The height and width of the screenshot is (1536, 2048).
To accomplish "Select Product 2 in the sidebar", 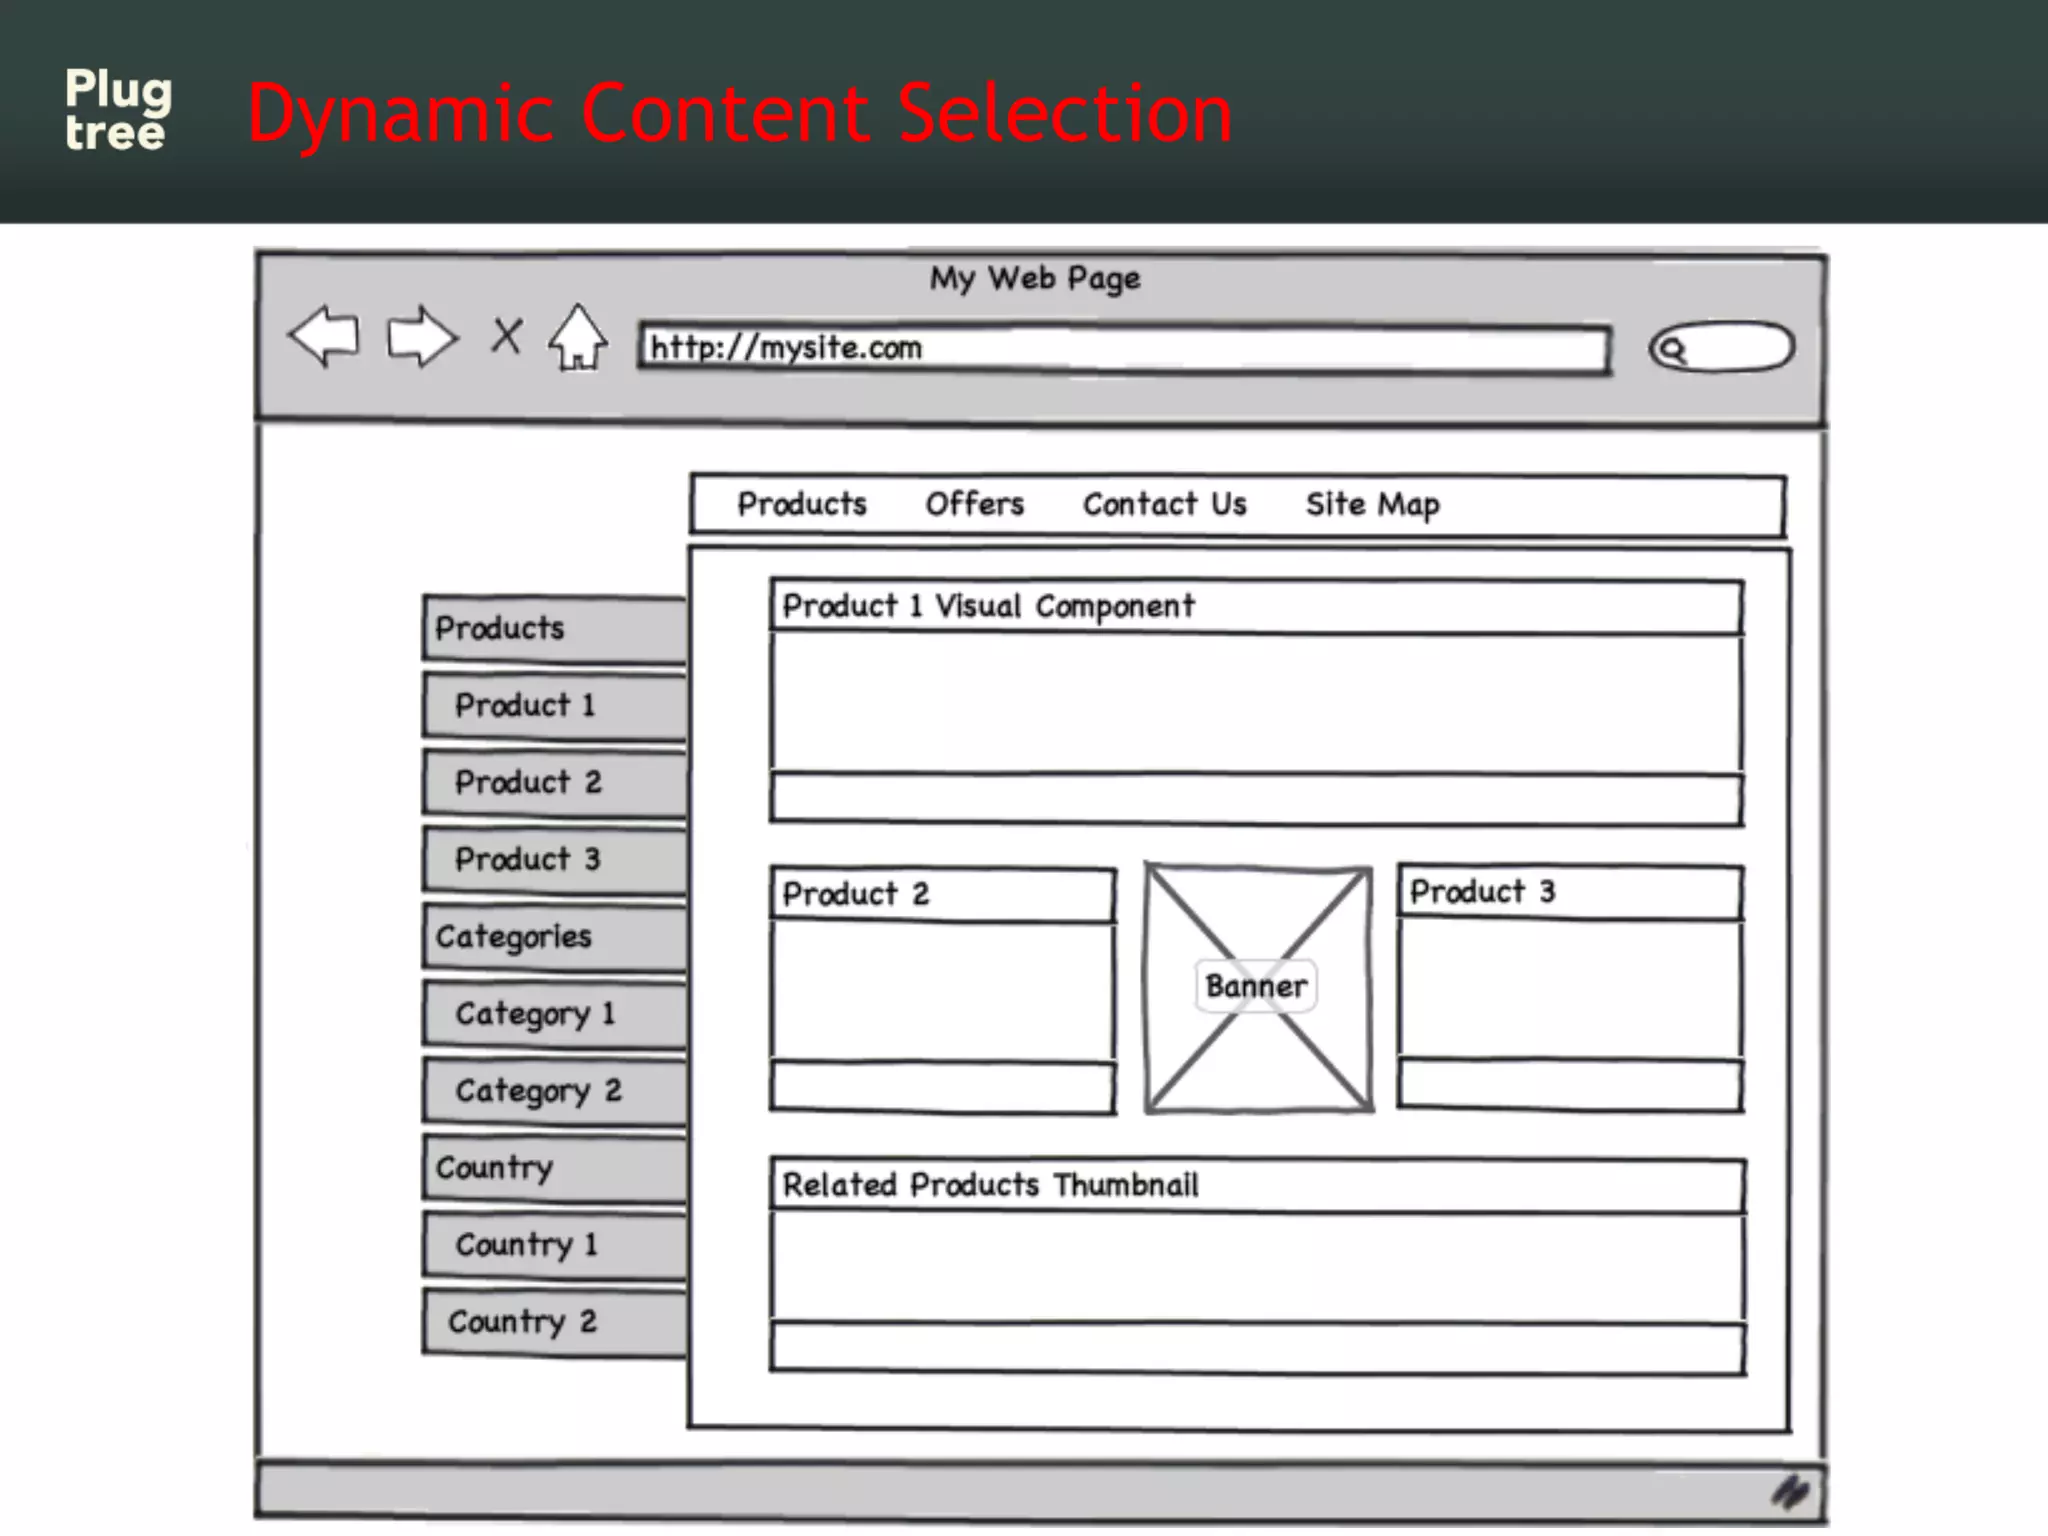I will (555, 782).
